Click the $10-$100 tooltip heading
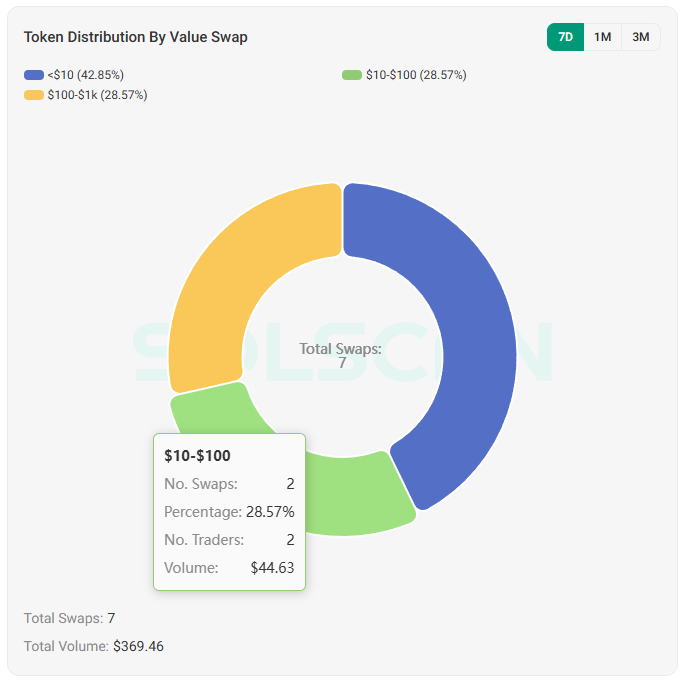This screenshot has width=685, height=683. point(197,456)
